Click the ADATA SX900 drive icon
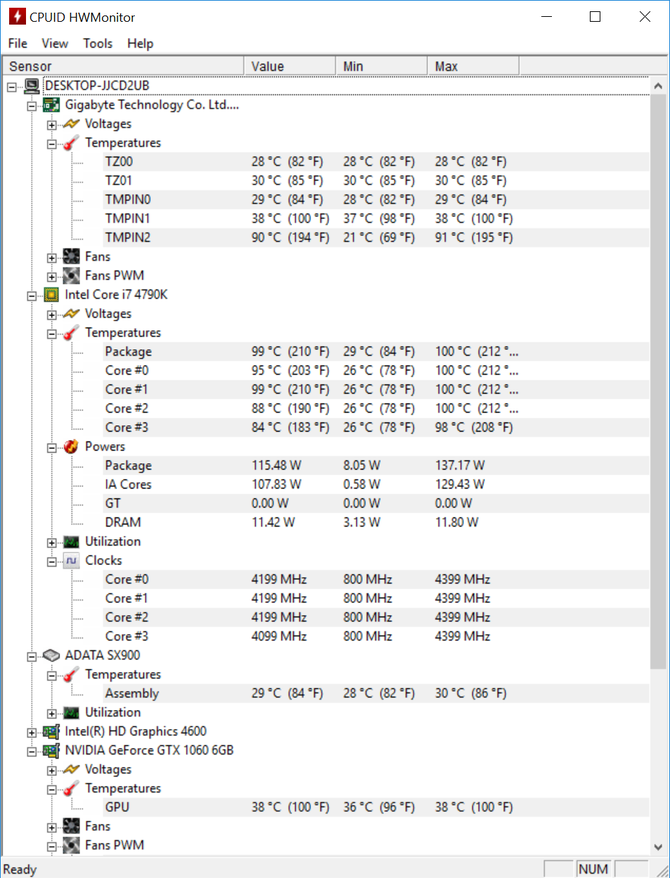670x878 pixels. pyautogui.click(x=51, y=655)
